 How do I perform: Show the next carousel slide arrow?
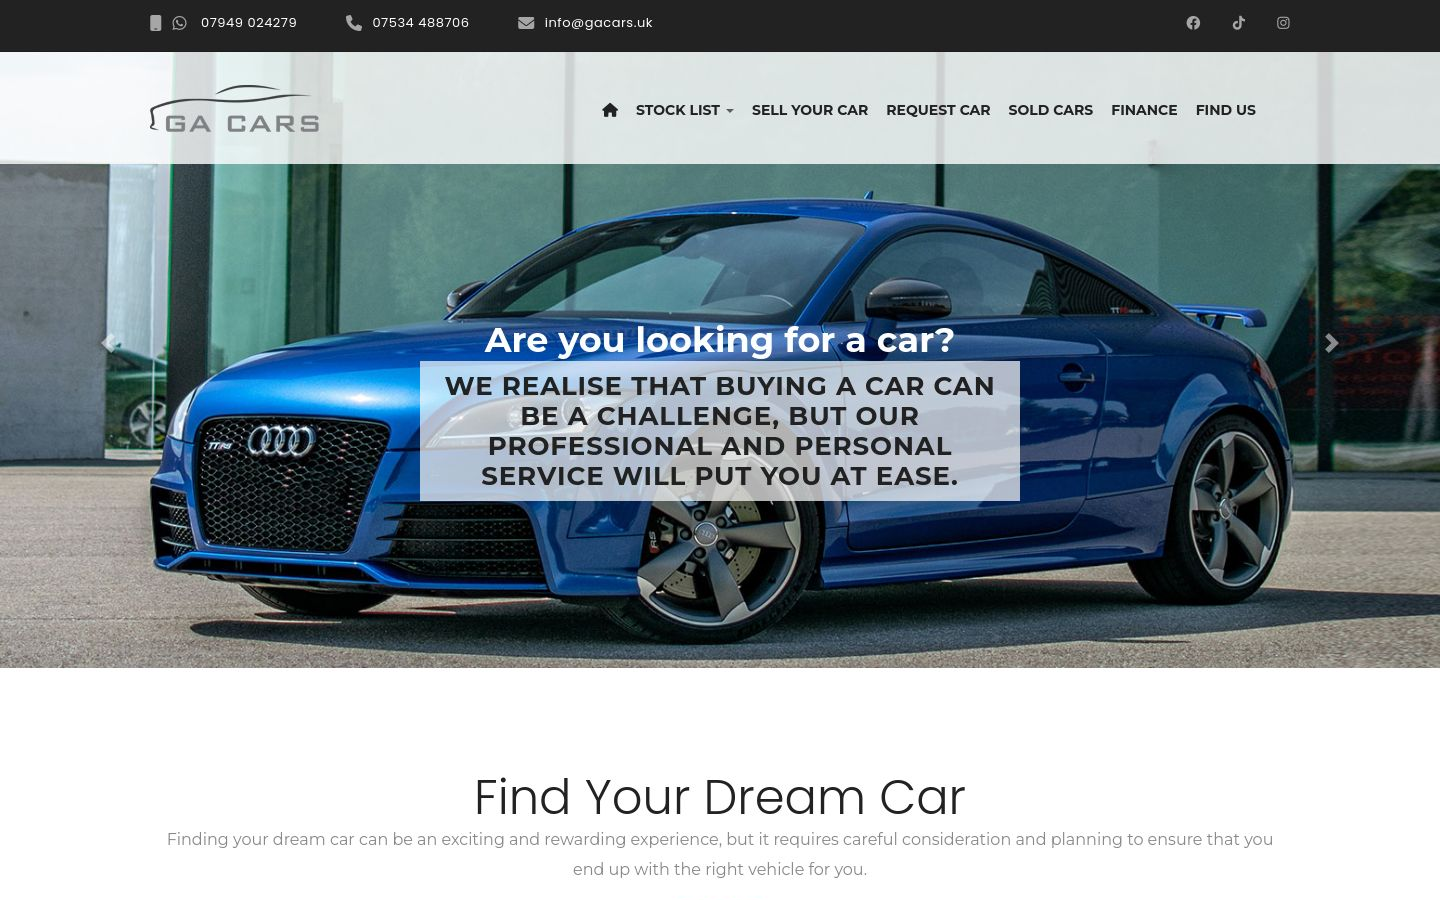[x=1331, y=343]
